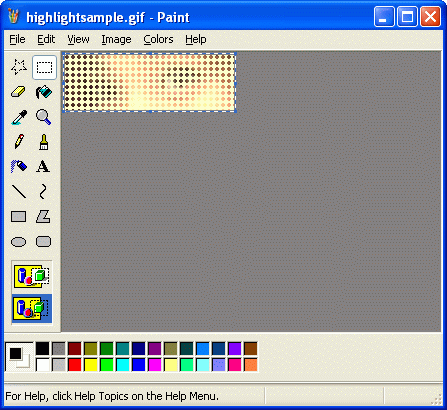447x410 pixels.
Task: Choose the magenta swatch
Action: pyautogui.click(x=155, y=365)
